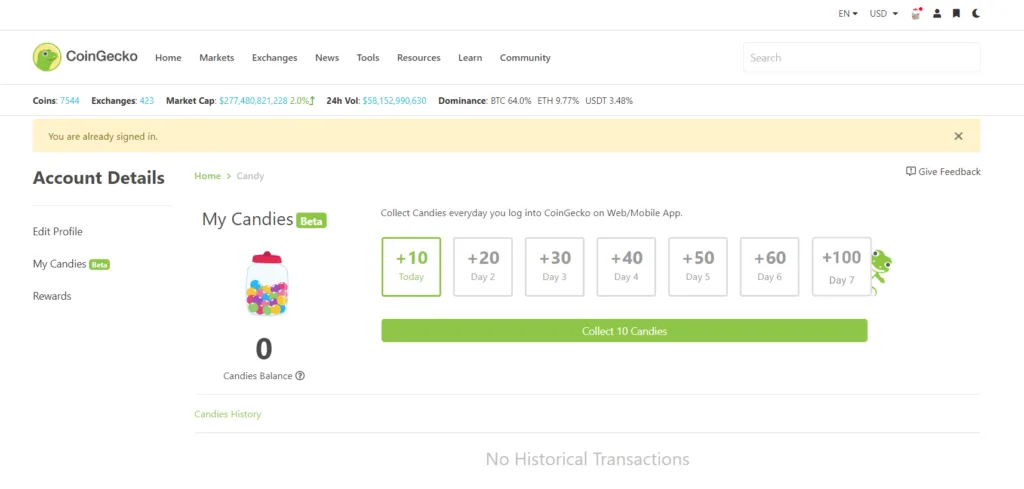Open the Resources menu
The height and width of the screenshot is (489, 1024).
[419, 58]
